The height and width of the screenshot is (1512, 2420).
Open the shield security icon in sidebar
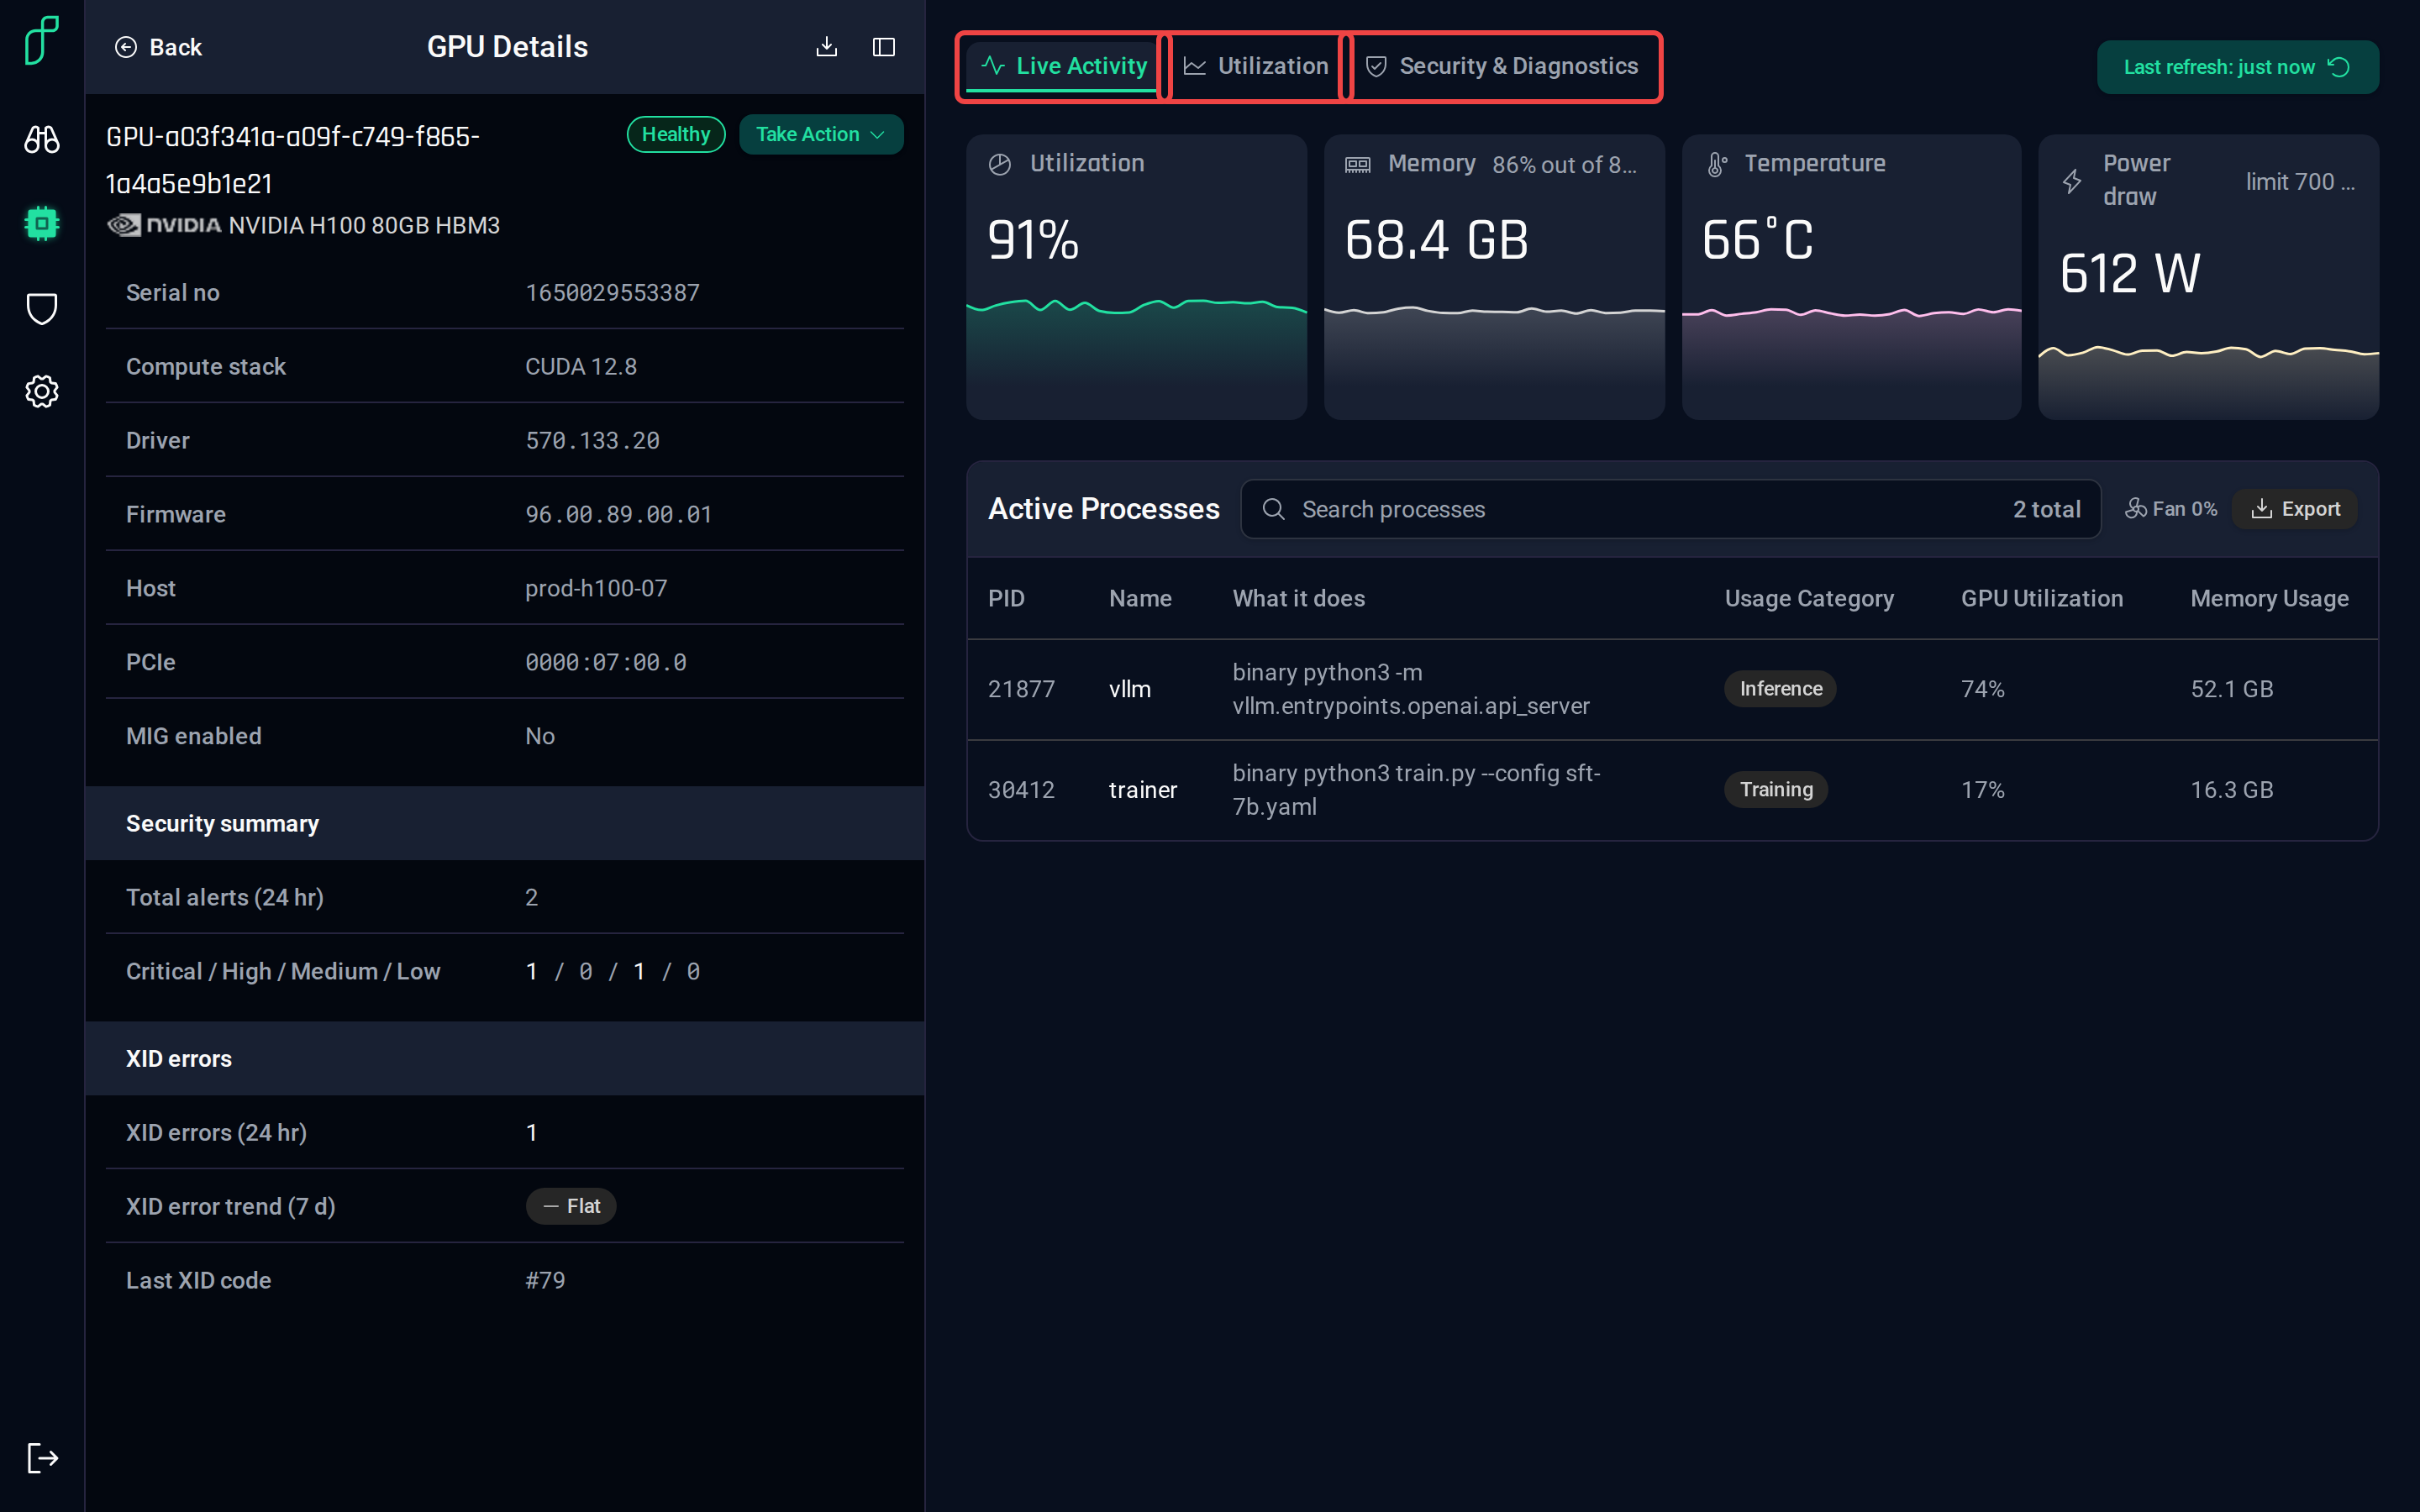42,308
